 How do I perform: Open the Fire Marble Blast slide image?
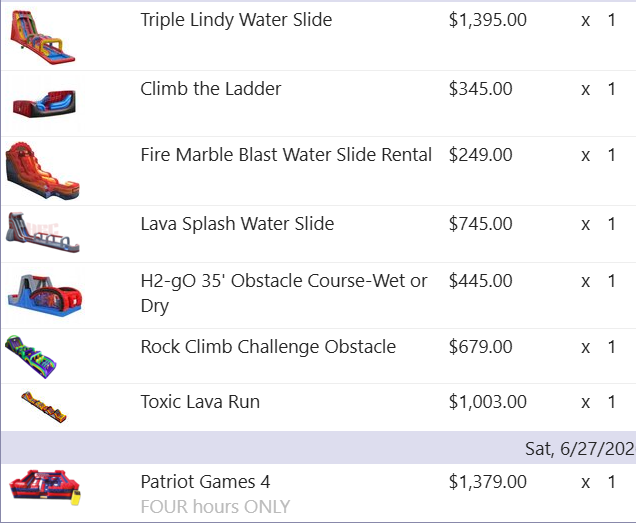41,170
